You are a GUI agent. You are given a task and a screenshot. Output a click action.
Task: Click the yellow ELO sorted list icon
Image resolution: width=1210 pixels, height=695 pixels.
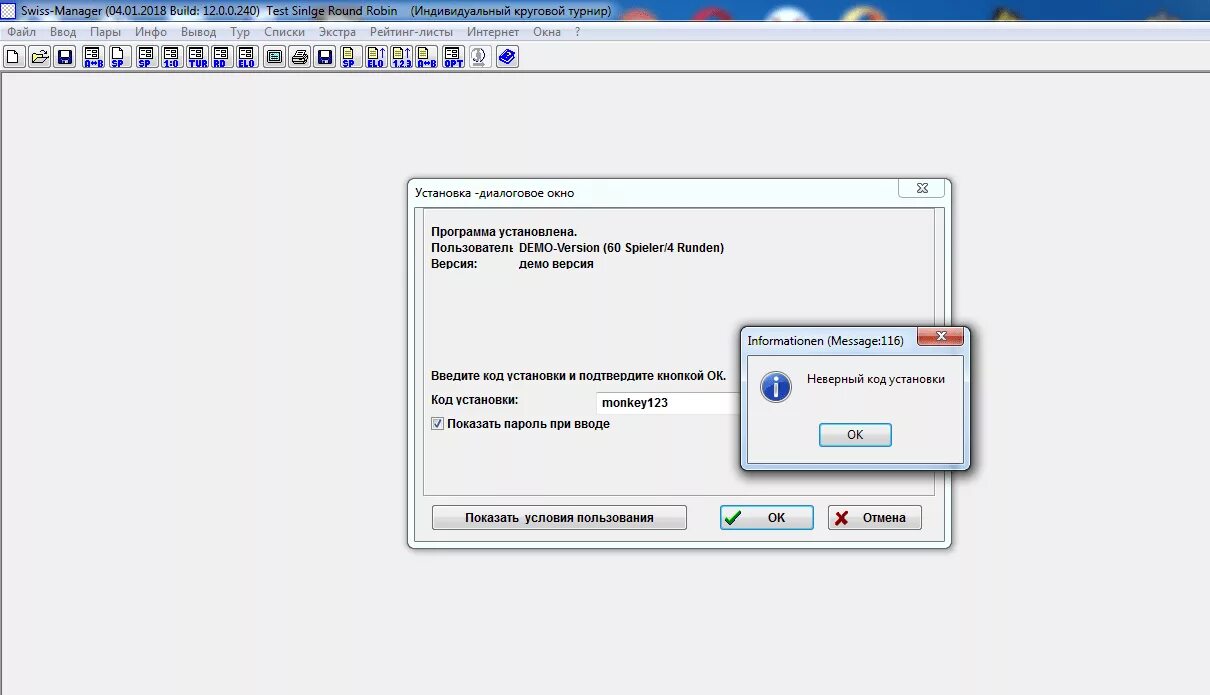pos(376,57)
